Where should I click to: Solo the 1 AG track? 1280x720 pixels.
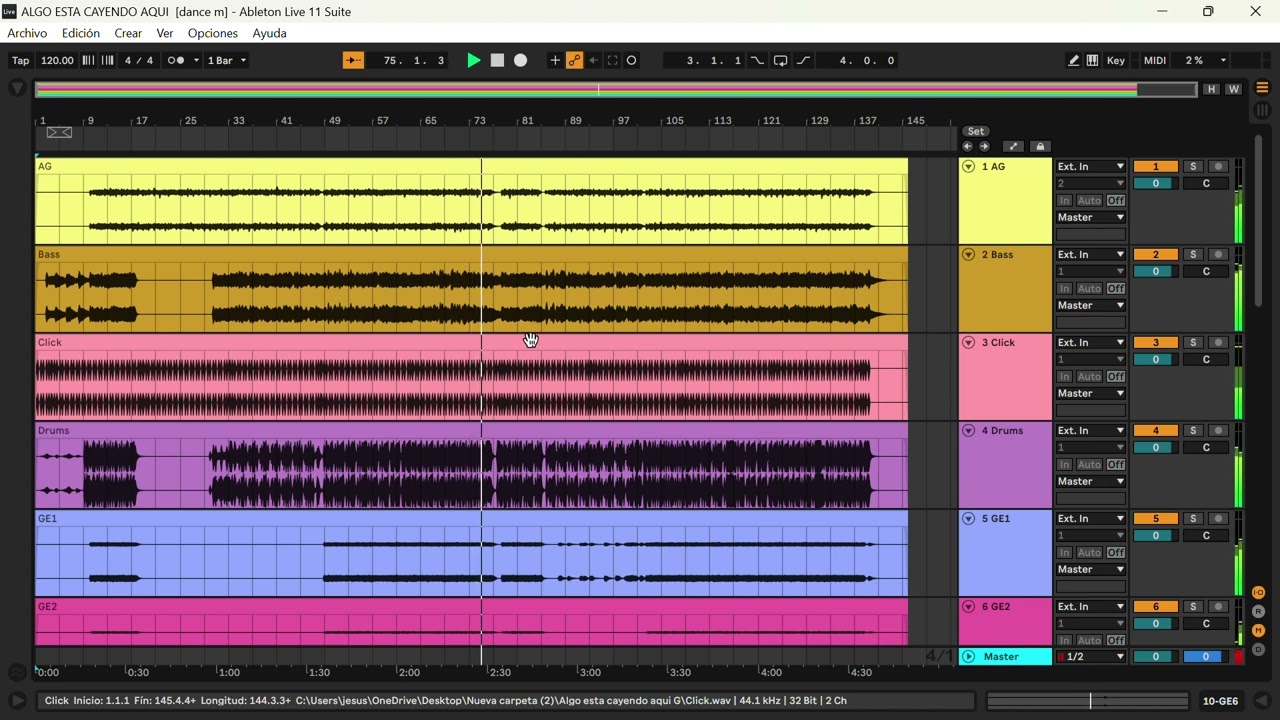pyautogui.click(x=1193, y=167)
